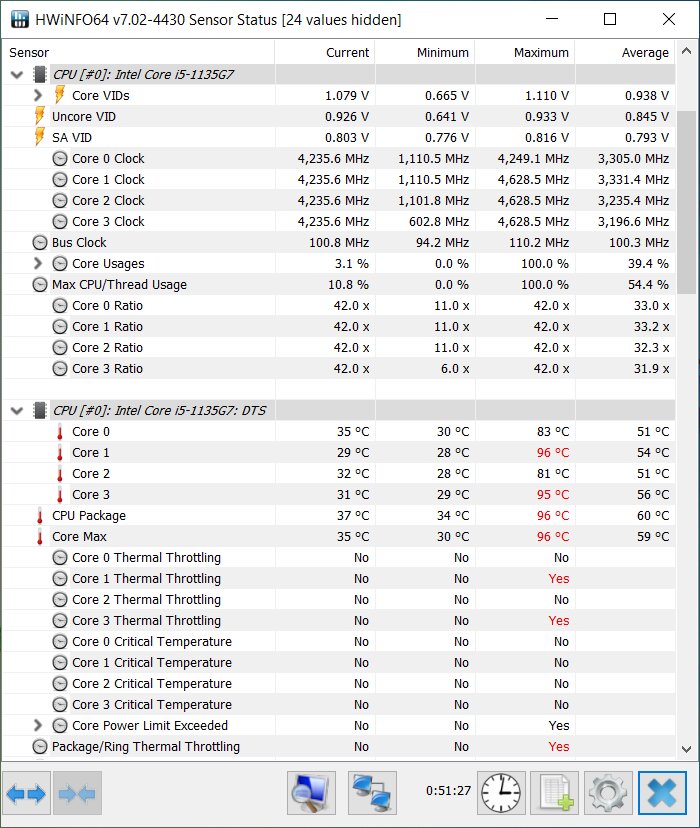
Task: Expand the Core VIDs tree node
Action: click(37, 96)
